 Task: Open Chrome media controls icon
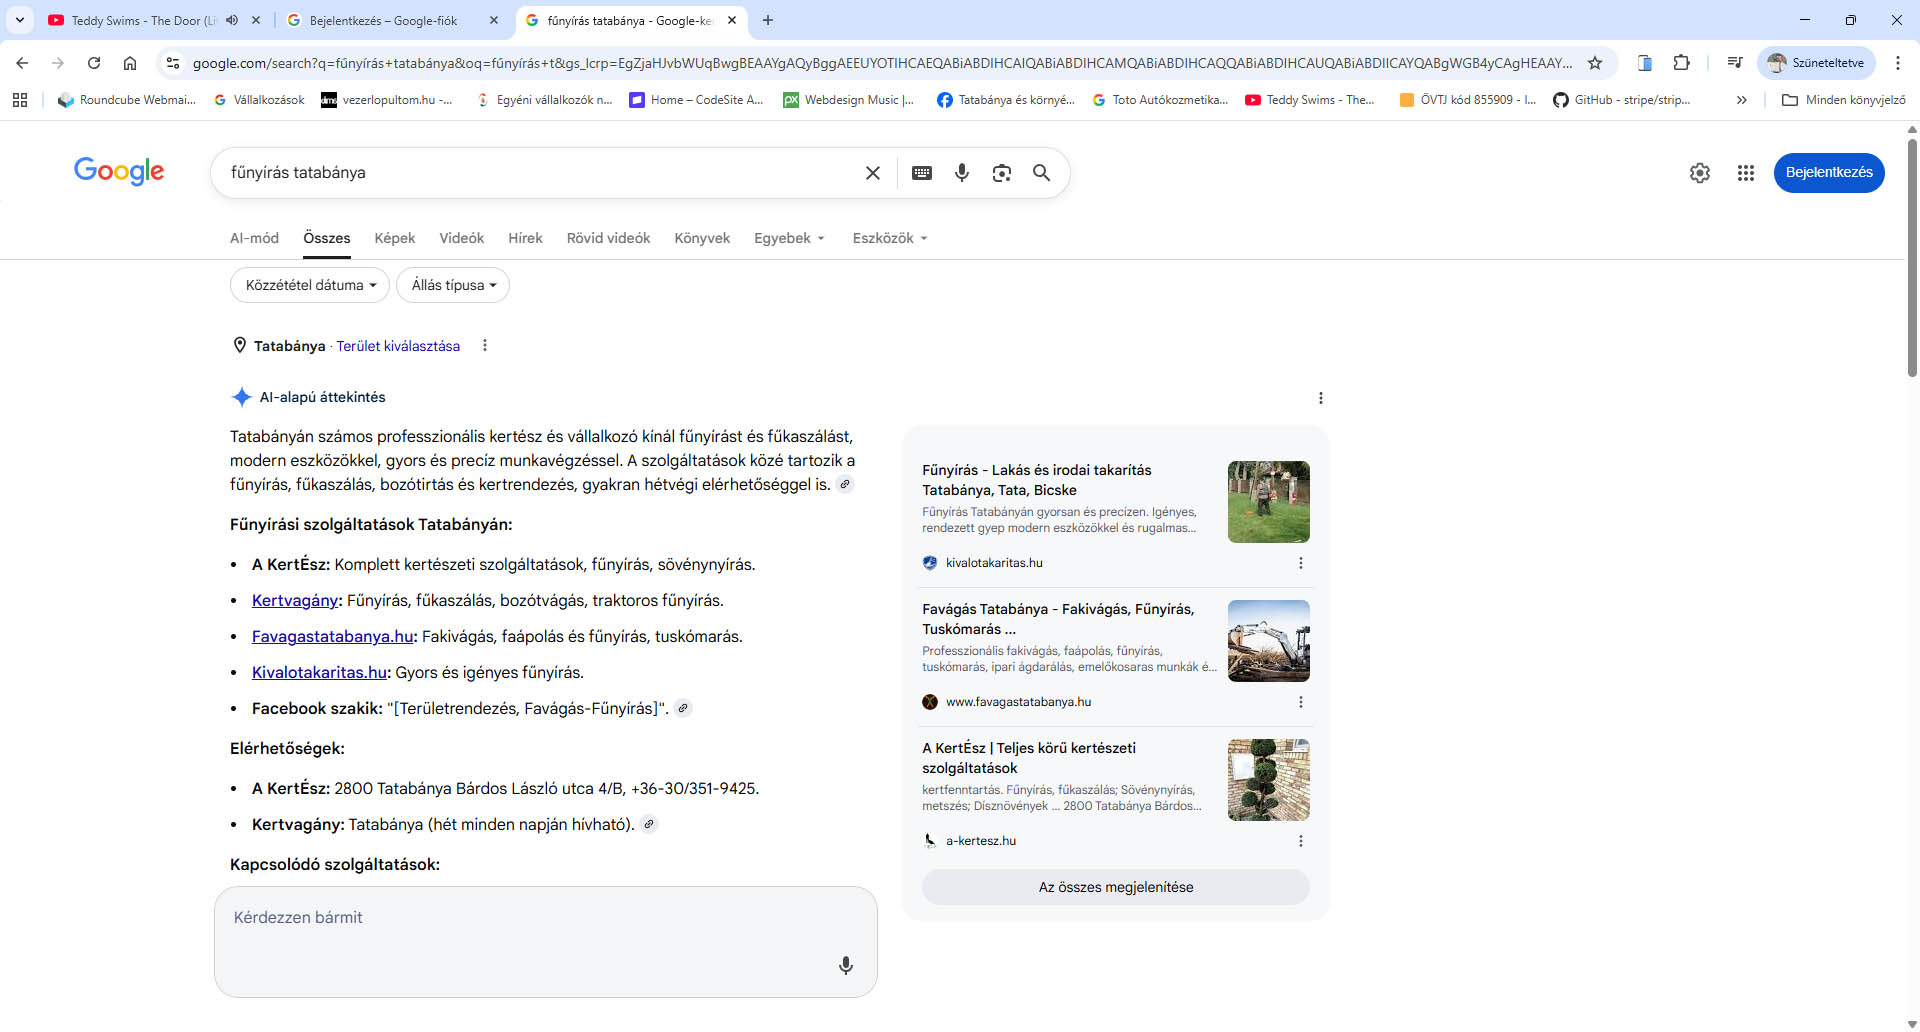tap(1735, 63)
